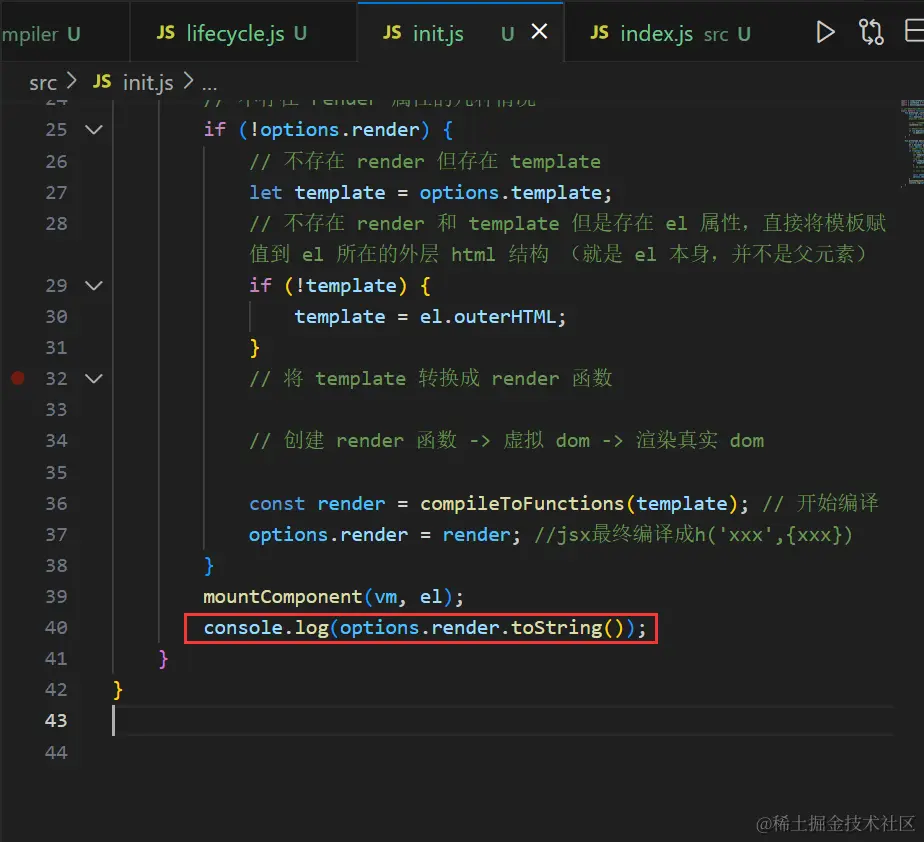Collapse the fold at line 32

coord(94,379)
